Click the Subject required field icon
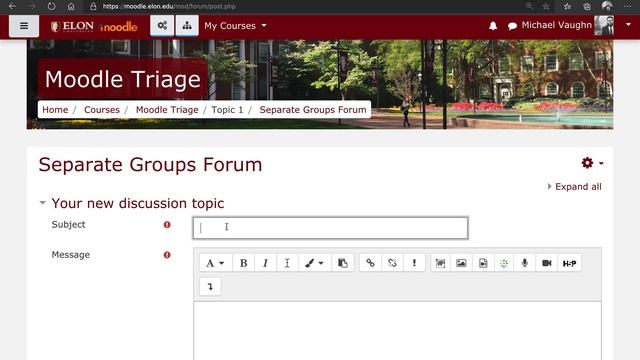 167,224
